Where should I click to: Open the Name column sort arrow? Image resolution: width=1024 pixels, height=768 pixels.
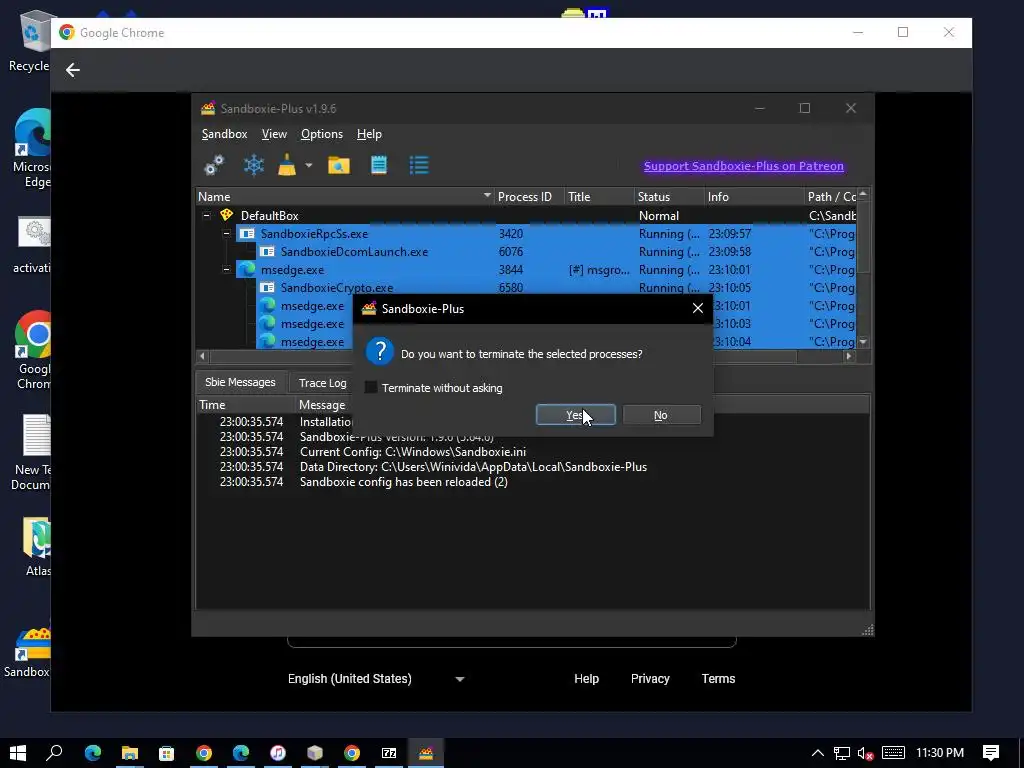tap(487, 195)
